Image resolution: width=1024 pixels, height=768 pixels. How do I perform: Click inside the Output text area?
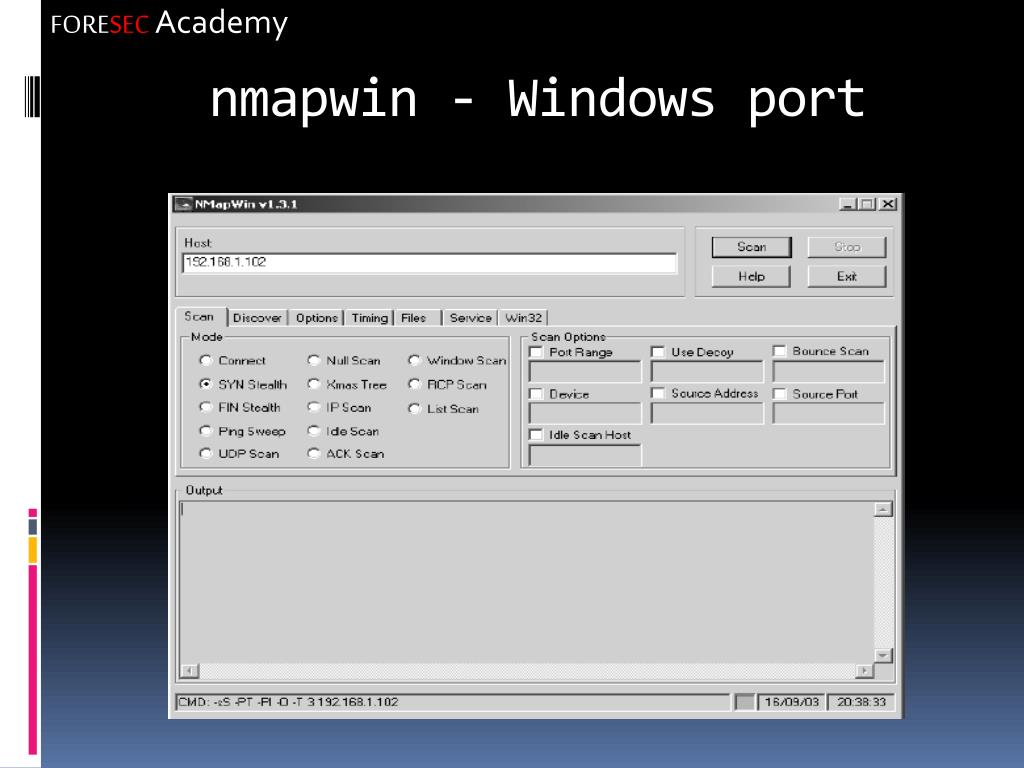(x=526, y=582)
